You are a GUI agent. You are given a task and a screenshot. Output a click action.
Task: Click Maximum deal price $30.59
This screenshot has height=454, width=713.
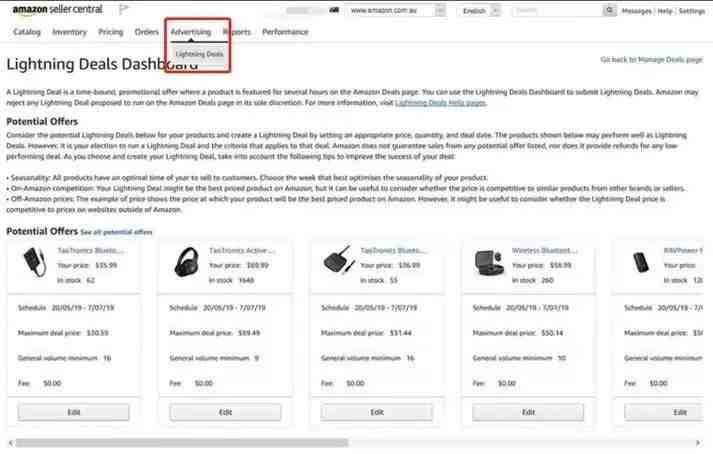63,333
